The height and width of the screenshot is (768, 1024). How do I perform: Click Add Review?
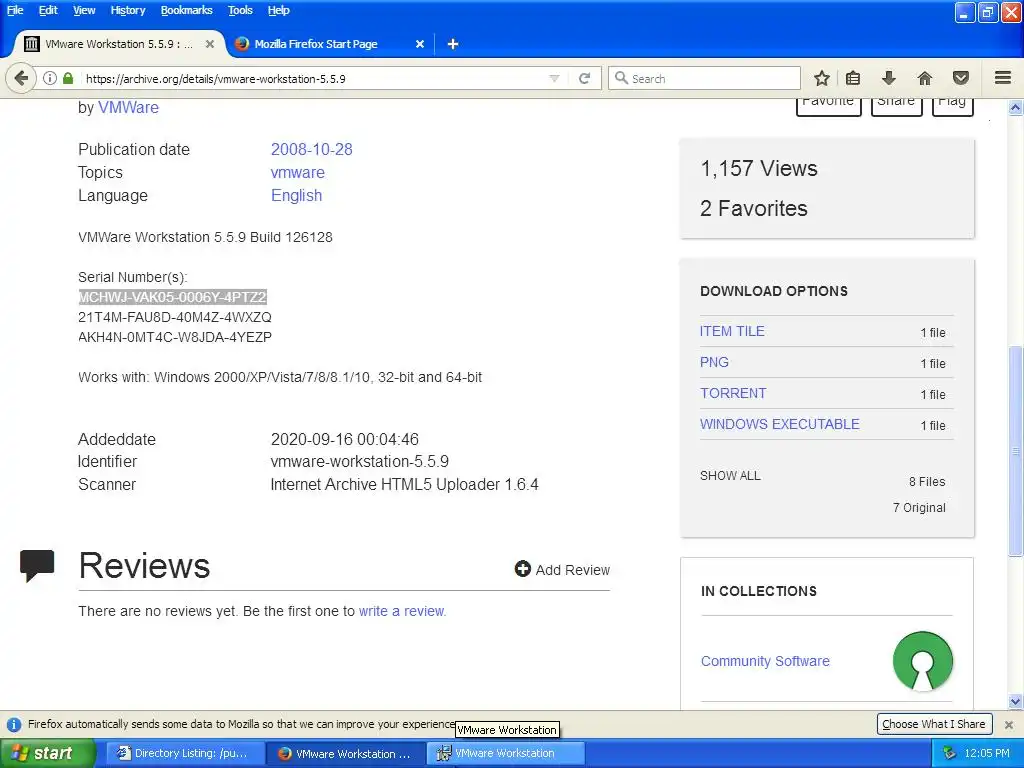[562, 569]
